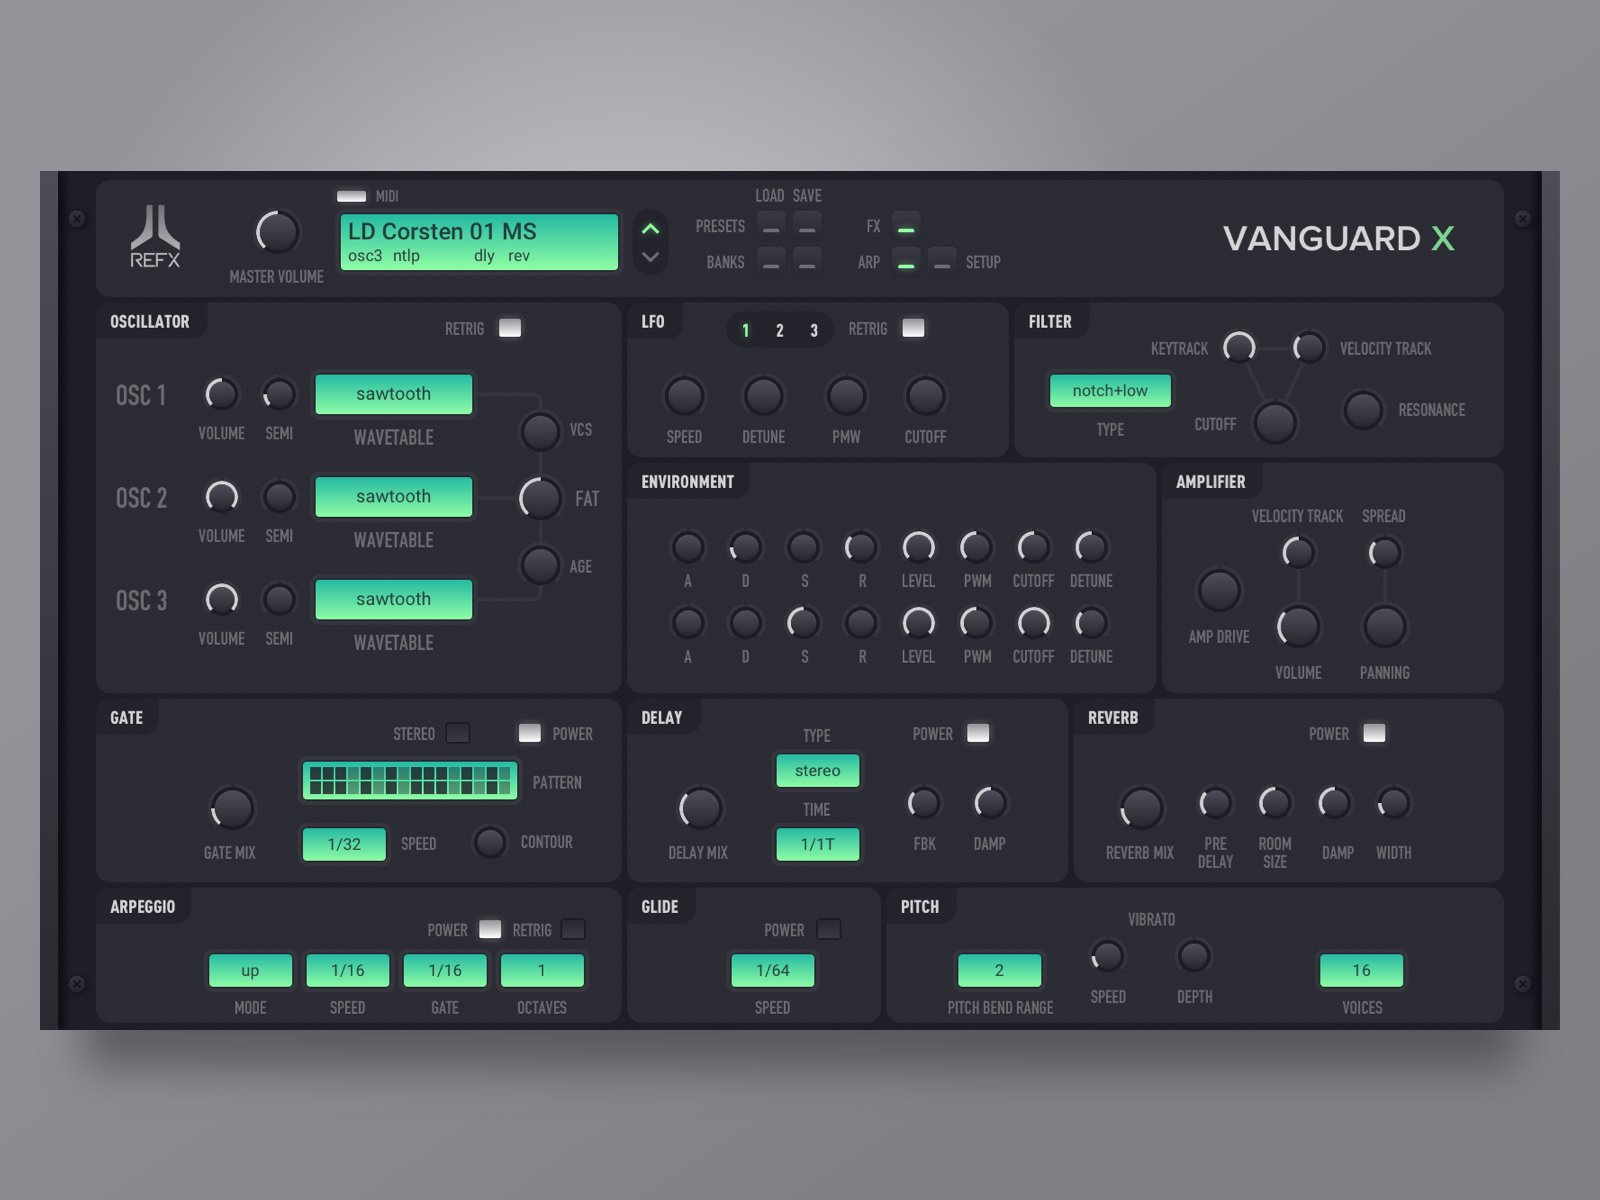
Task: Select previous preset with the down chevron
Action: (x=650, y=257)
